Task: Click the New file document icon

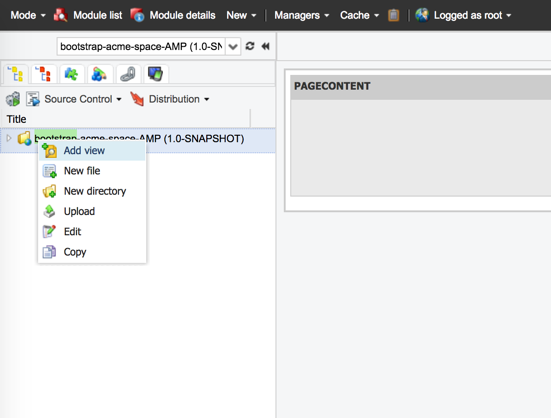Action: pos(50,171)
